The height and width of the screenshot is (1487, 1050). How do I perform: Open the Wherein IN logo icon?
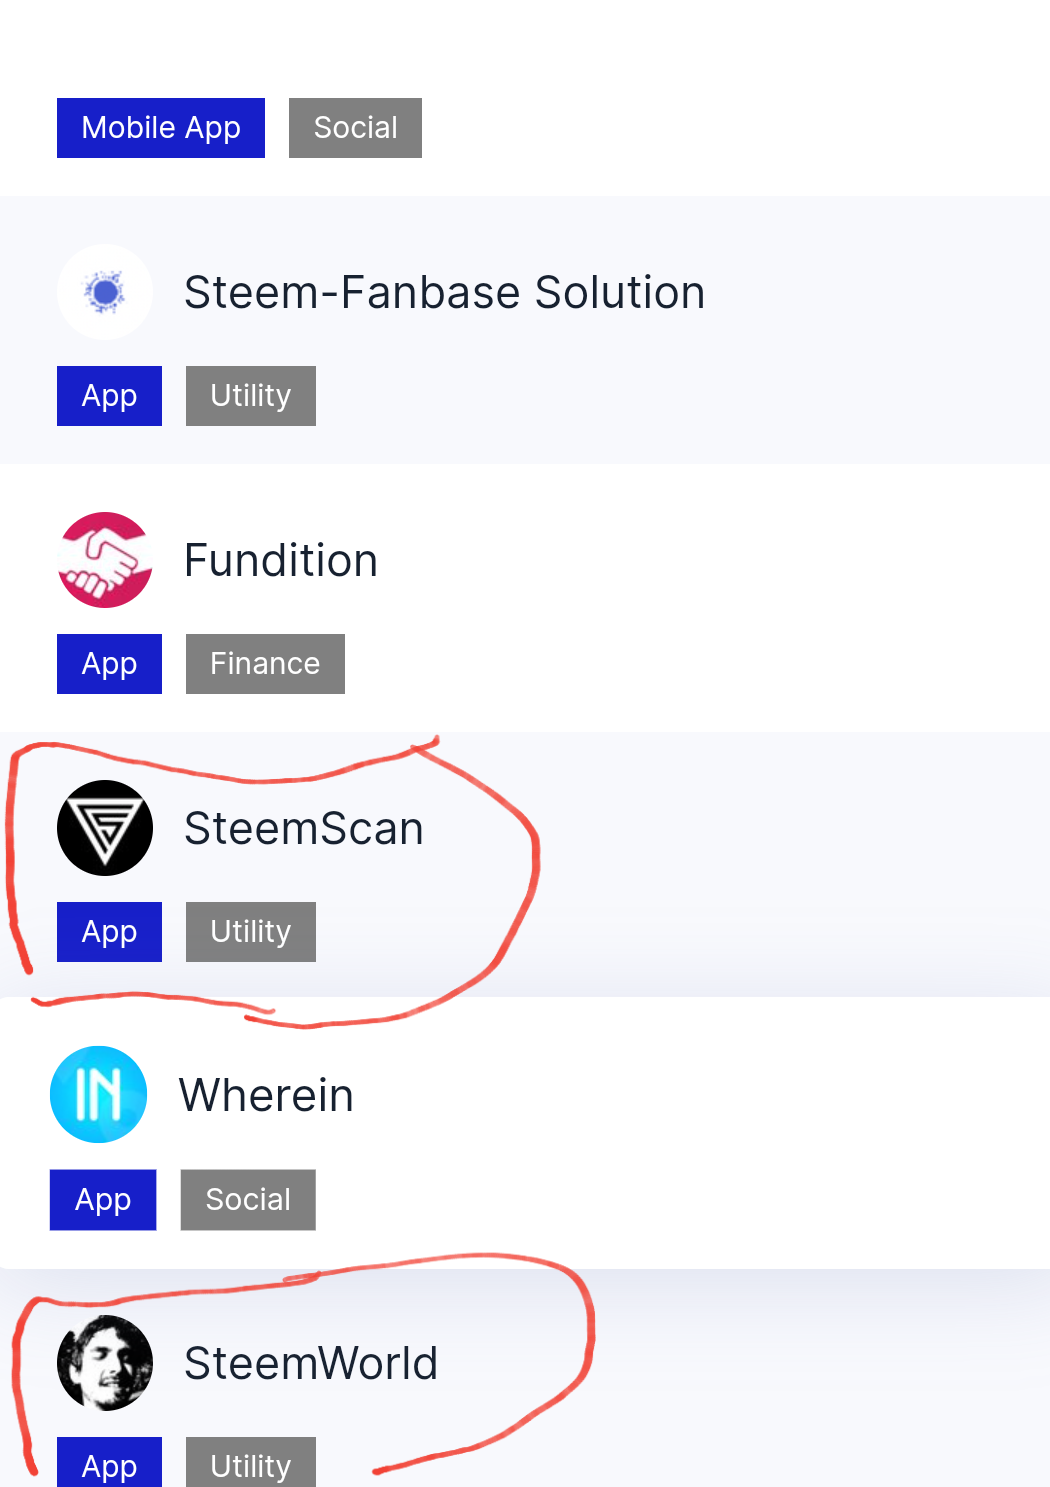point(99,1095)
